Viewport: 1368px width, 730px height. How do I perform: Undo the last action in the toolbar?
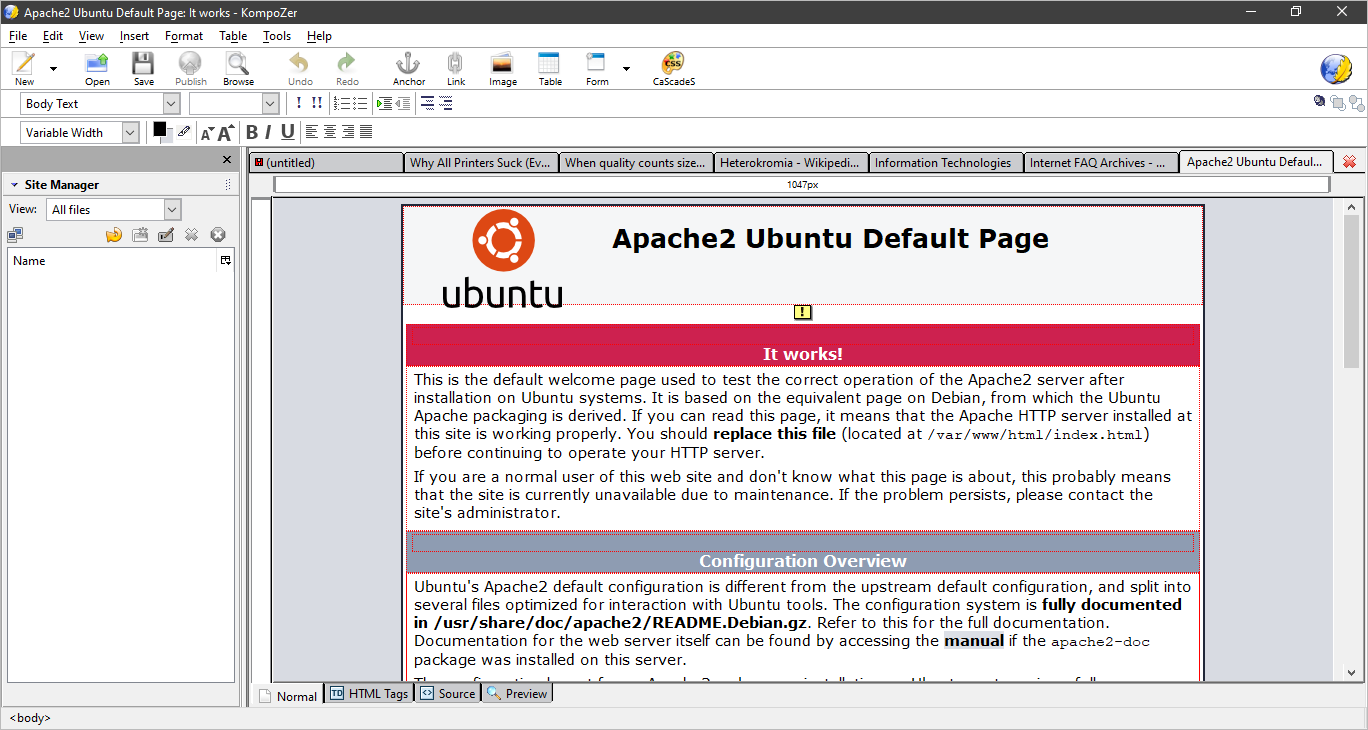pyautogui.click(x=300, y=69)
